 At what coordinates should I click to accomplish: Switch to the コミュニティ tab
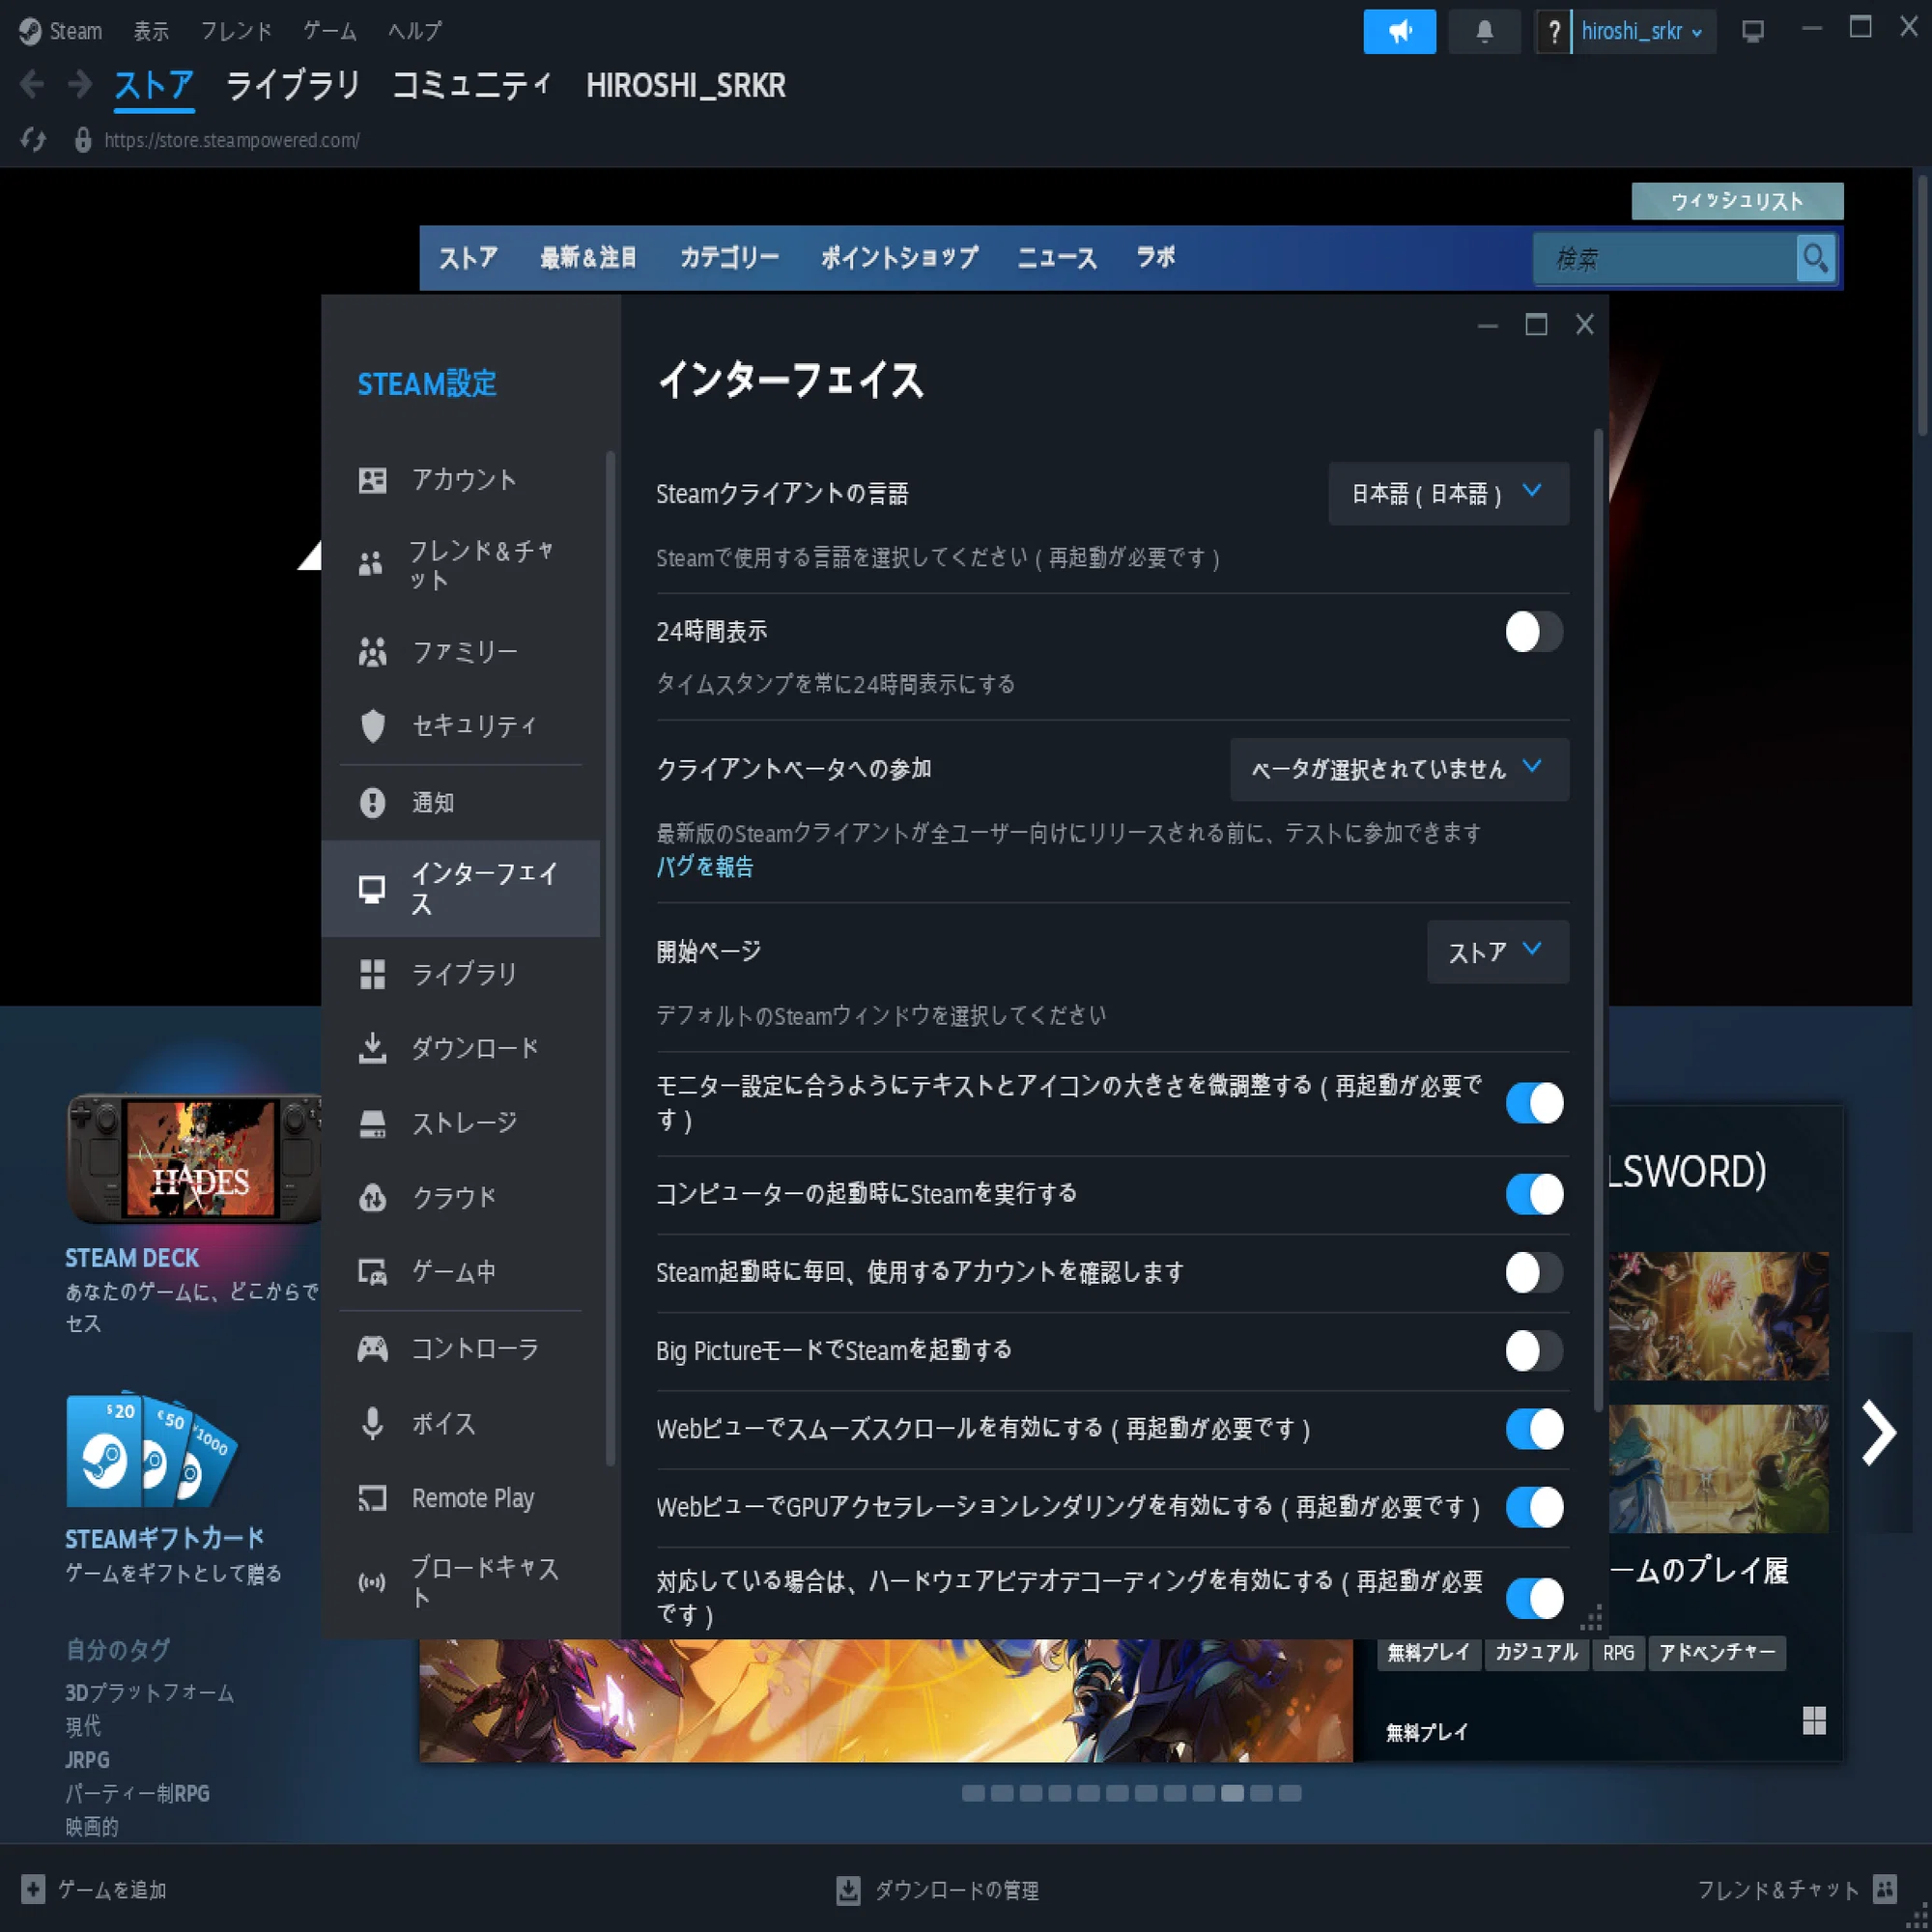(472, 85)
